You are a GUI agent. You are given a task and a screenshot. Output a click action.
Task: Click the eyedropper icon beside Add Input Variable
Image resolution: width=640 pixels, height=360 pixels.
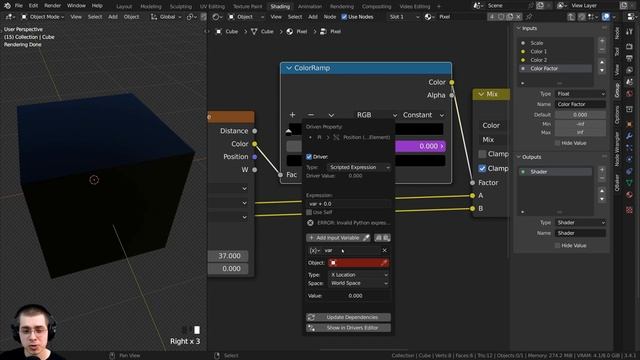(366, 238)
